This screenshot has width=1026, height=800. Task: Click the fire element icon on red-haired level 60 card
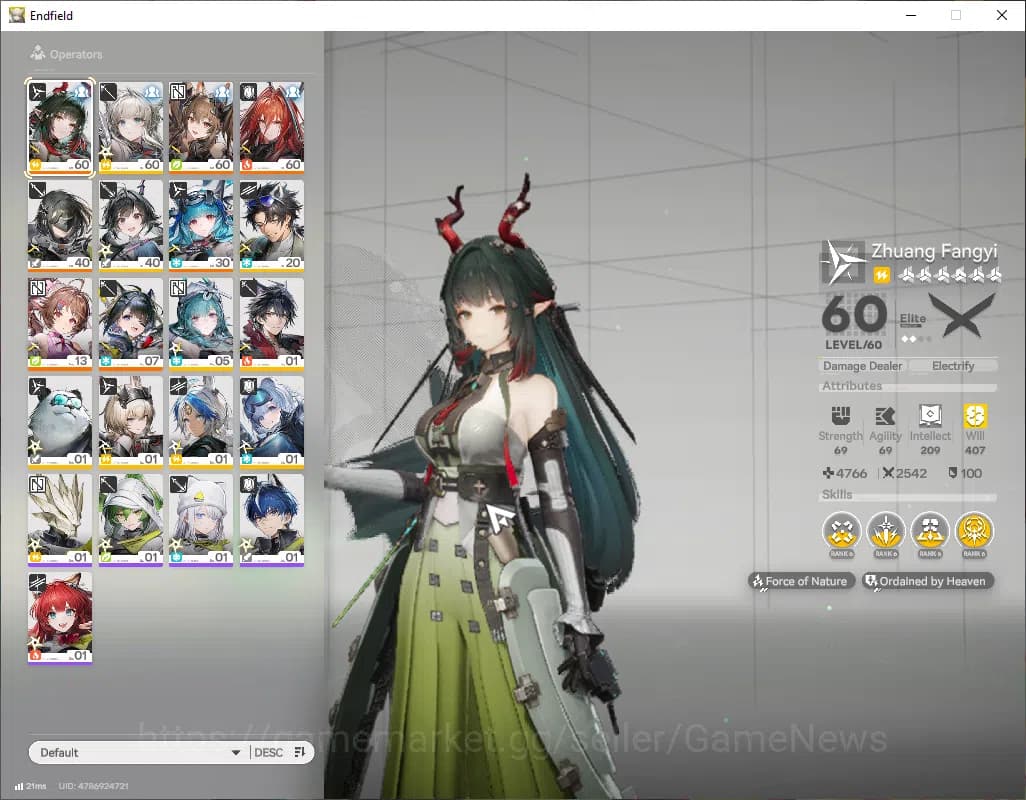coord(247,165)
